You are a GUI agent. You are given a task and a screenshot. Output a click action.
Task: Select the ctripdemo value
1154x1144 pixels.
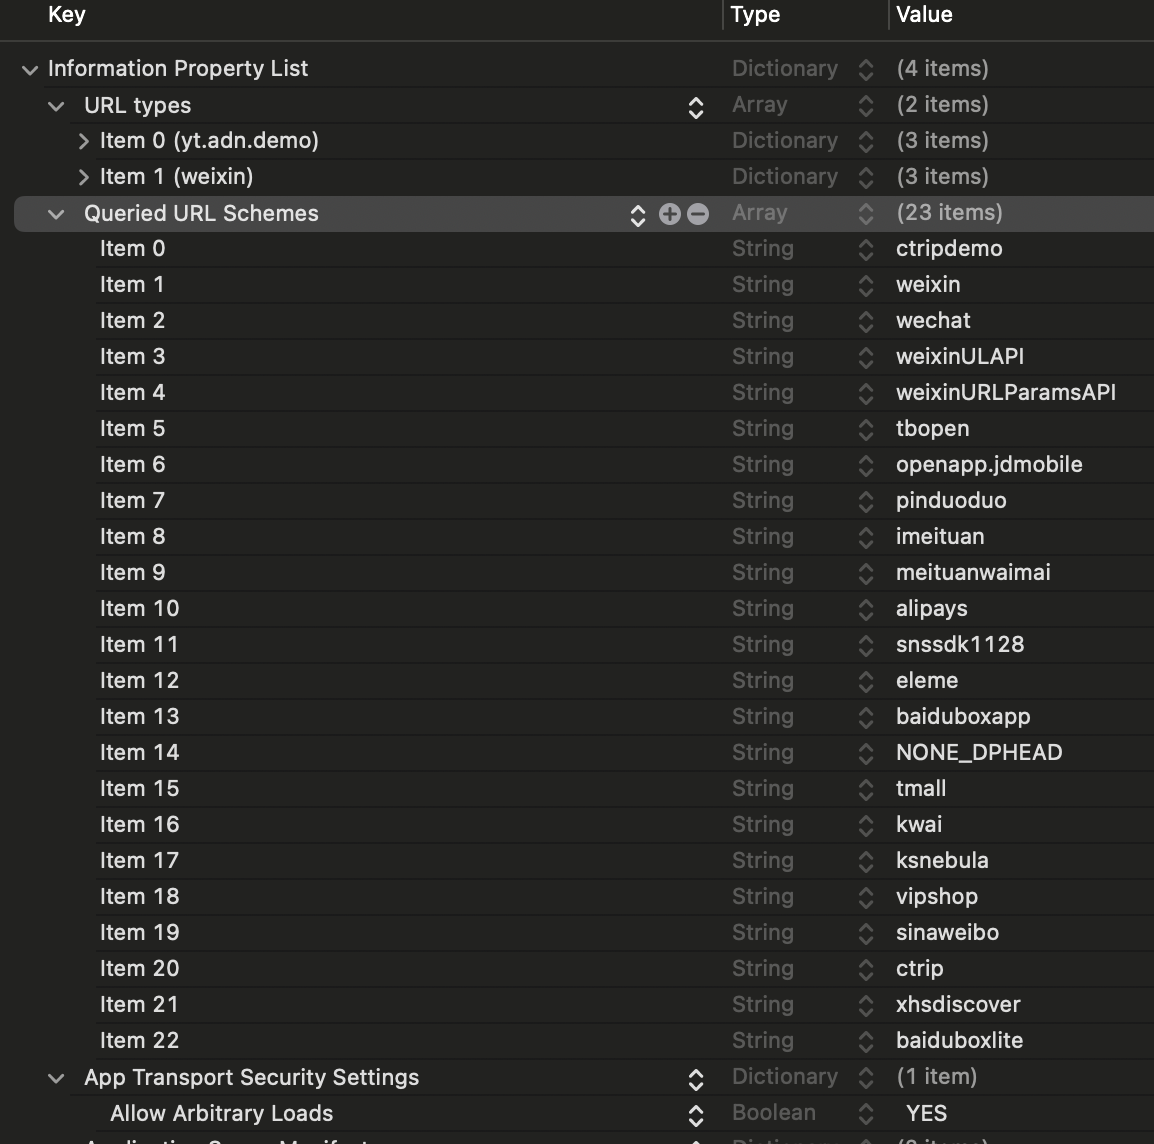[949, 249]
